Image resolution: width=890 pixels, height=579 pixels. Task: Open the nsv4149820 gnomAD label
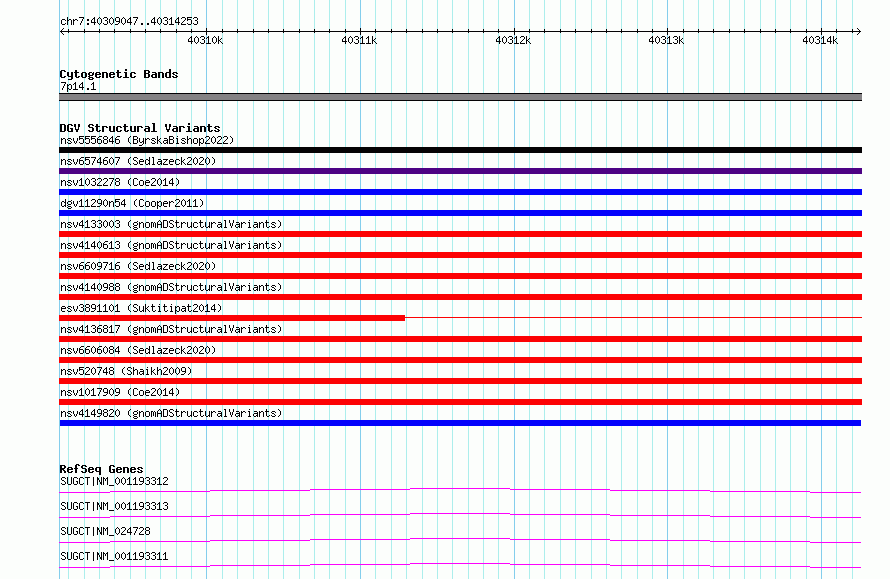[171, 413]
